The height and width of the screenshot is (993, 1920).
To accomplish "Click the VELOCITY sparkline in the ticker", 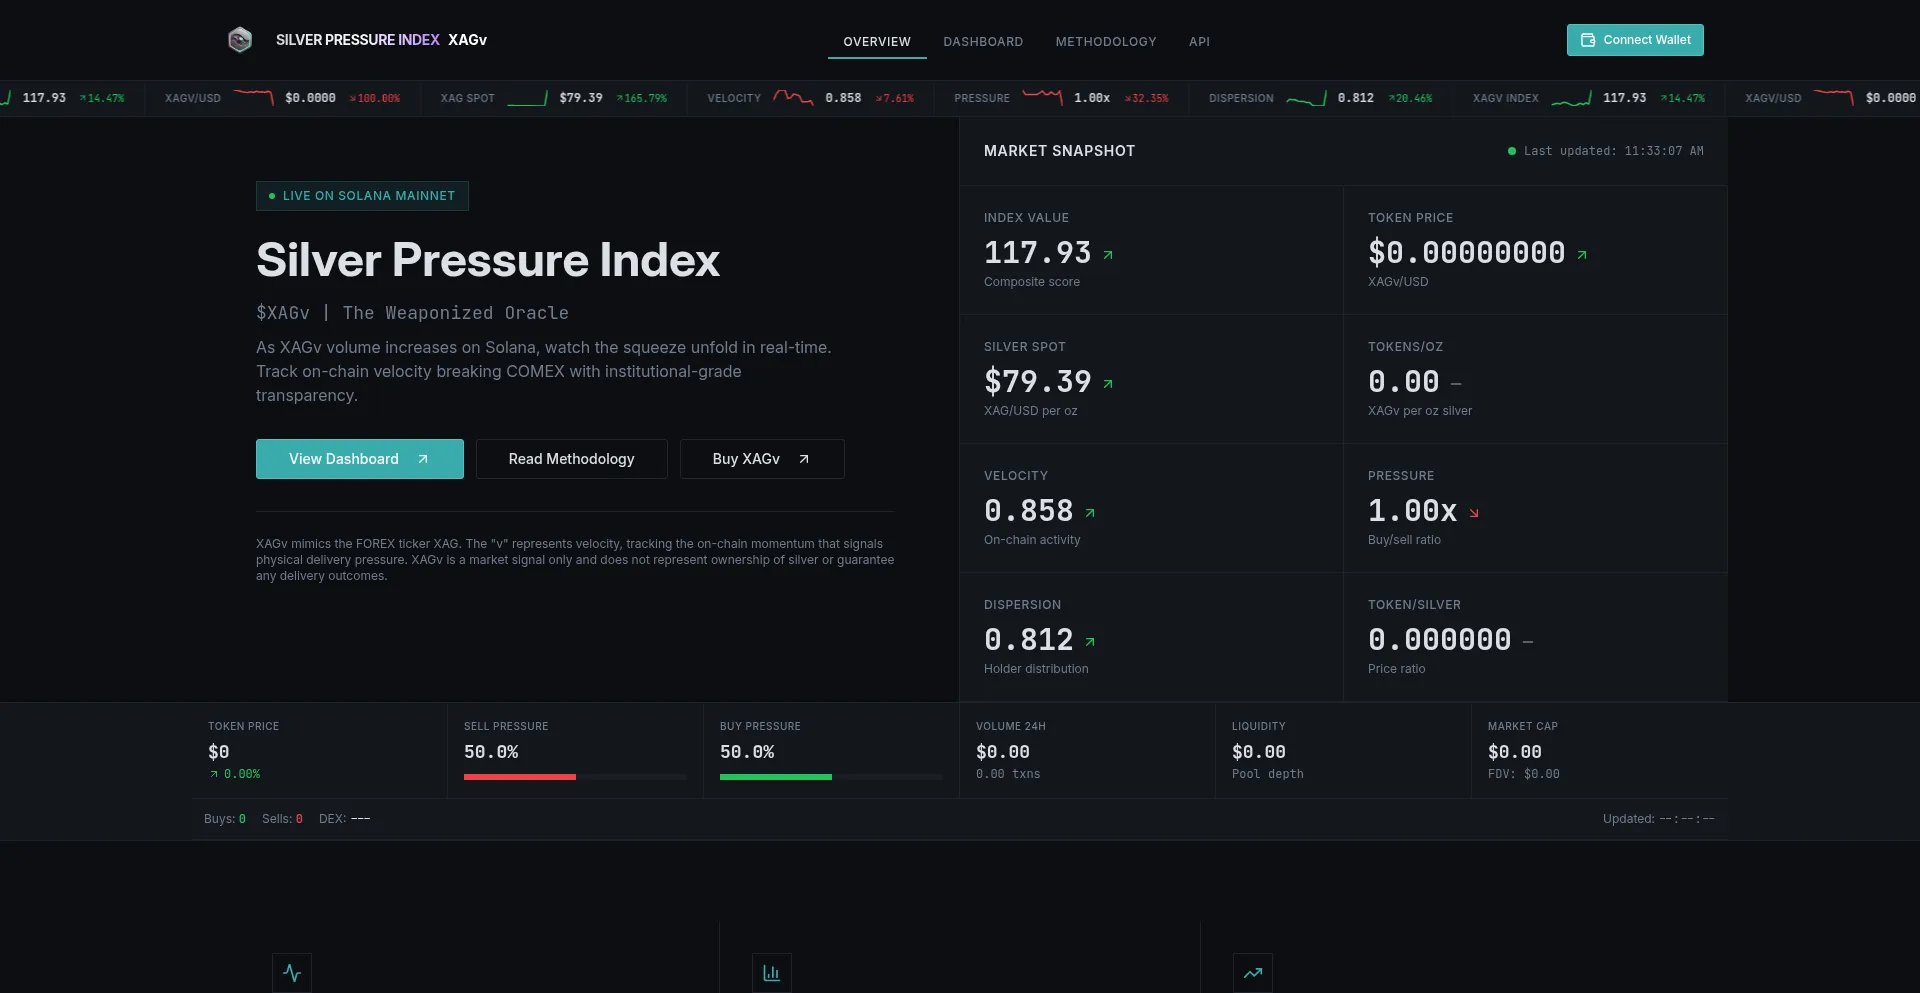I will [793, 98].
